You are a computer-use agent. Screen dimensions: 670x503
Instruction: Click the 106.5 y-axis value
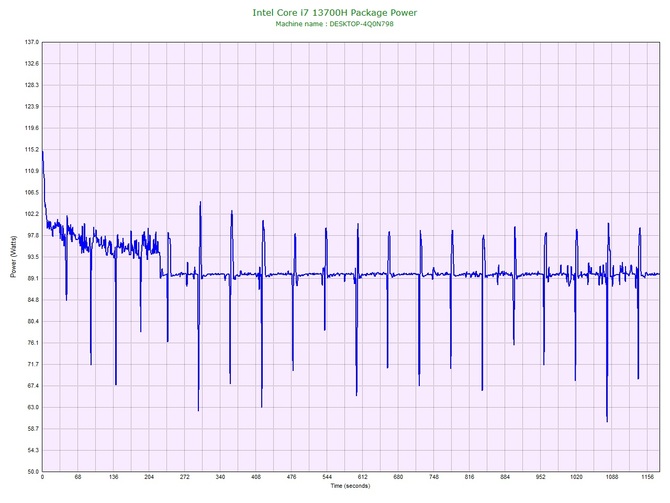point(32,192)
